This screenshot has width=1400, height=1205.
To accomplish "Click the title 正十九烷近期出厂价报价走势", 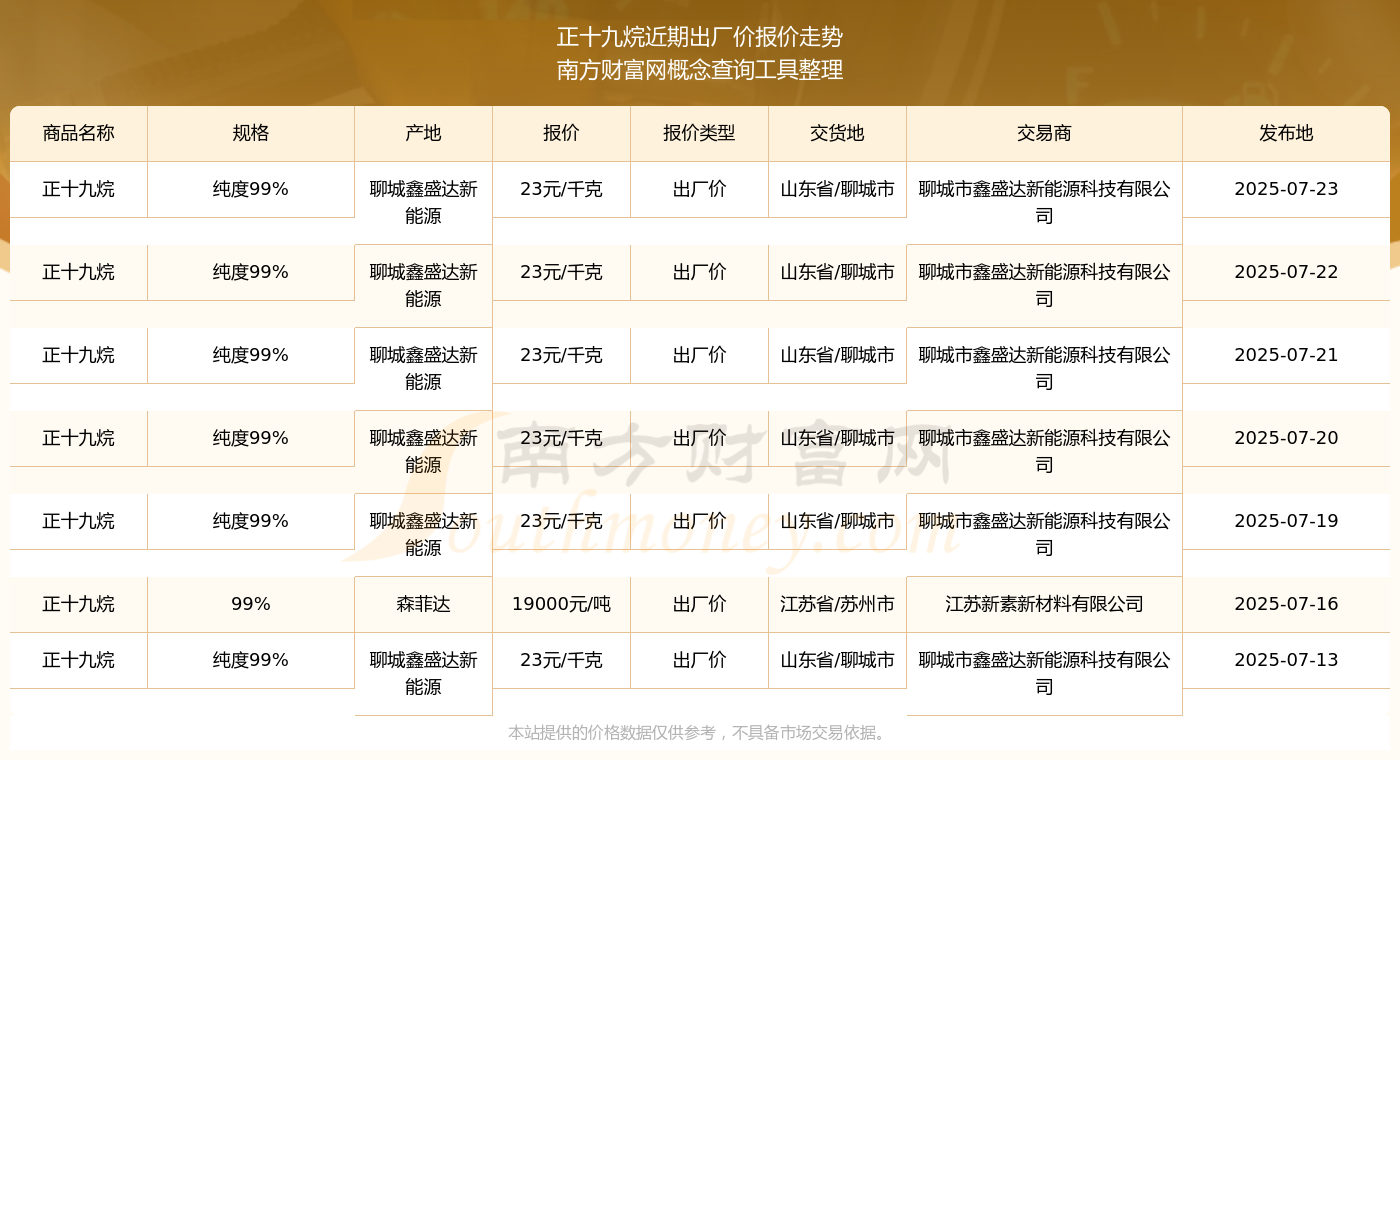I will click(x=700, y=37).
